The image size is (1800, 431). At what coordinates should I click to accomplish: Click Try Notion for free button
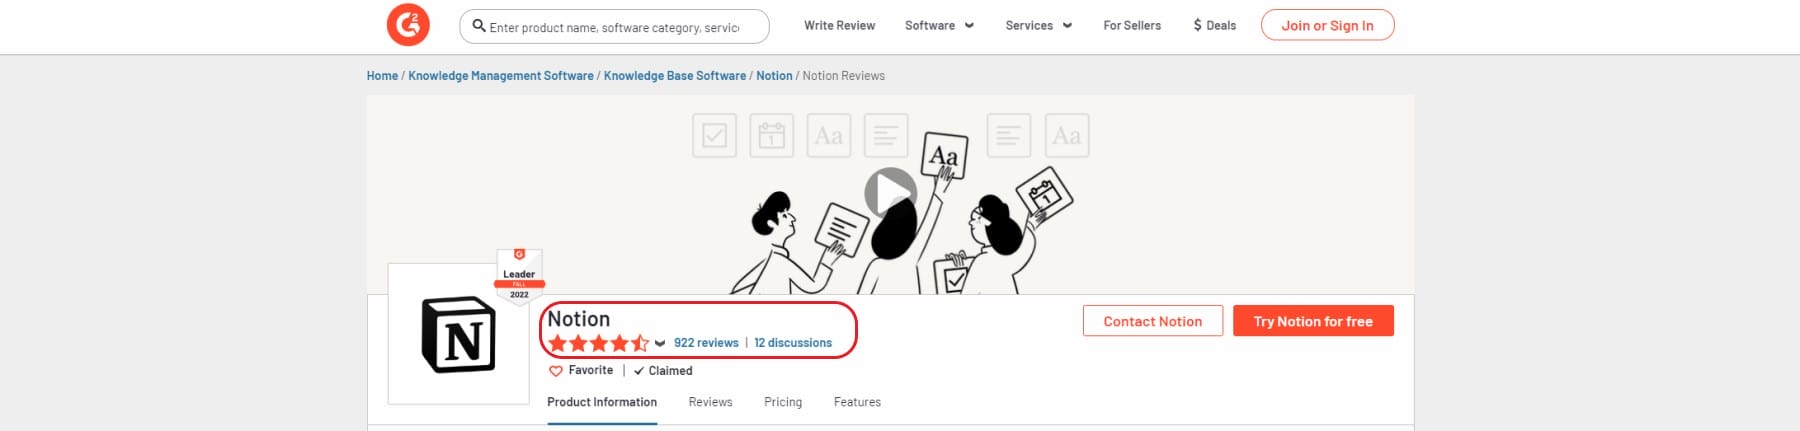[1313, 321]
